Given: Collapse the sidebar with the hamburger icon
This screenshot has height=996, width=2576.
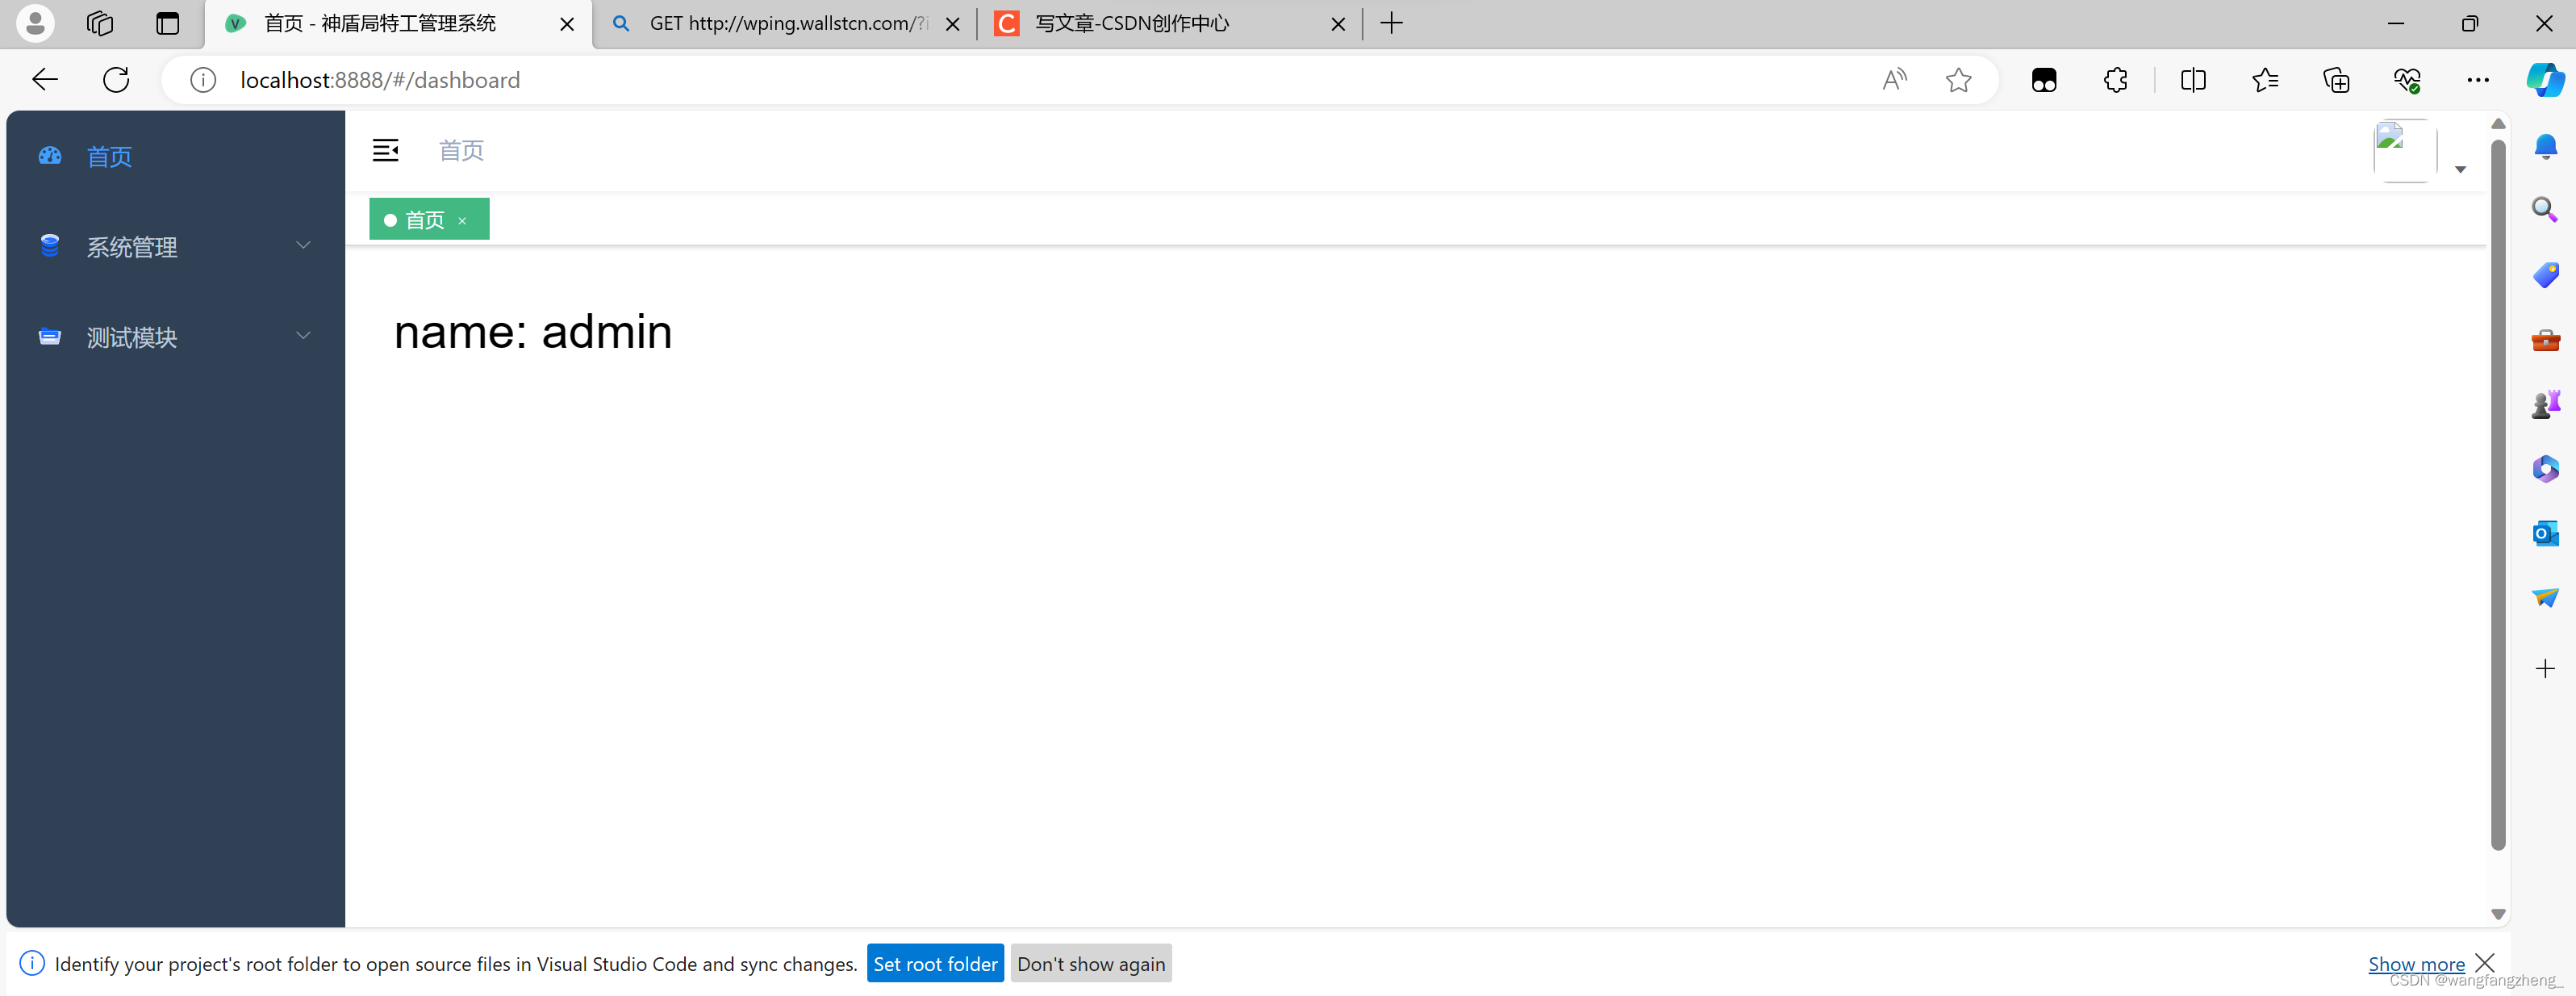Looking at the screenshot, I should pos(386,150).
